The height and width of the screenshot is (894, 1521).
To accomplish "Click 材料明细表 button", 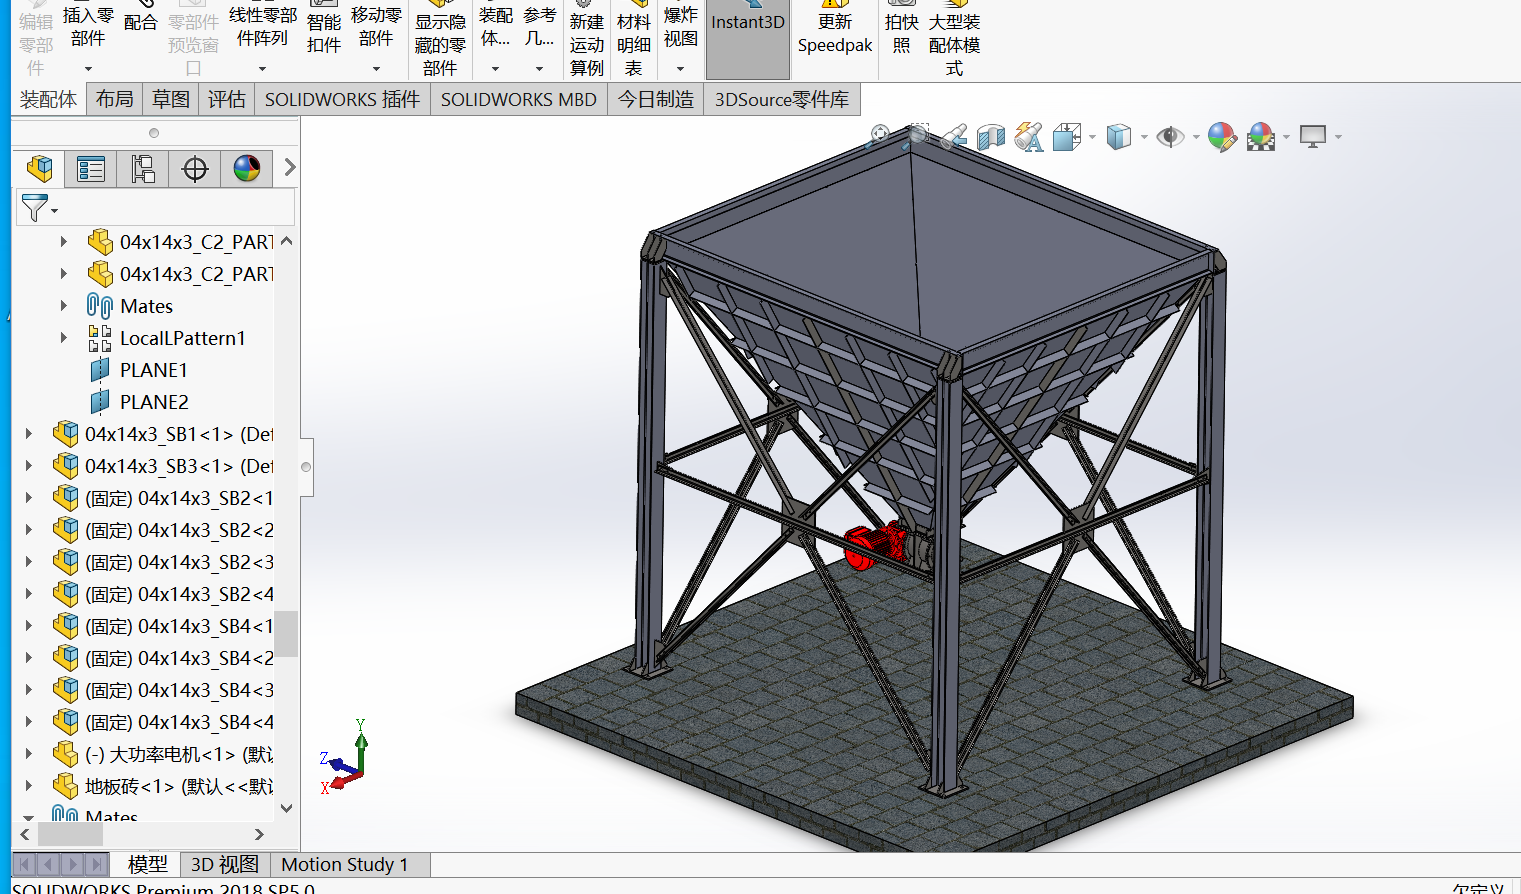I will coord(634,40).
